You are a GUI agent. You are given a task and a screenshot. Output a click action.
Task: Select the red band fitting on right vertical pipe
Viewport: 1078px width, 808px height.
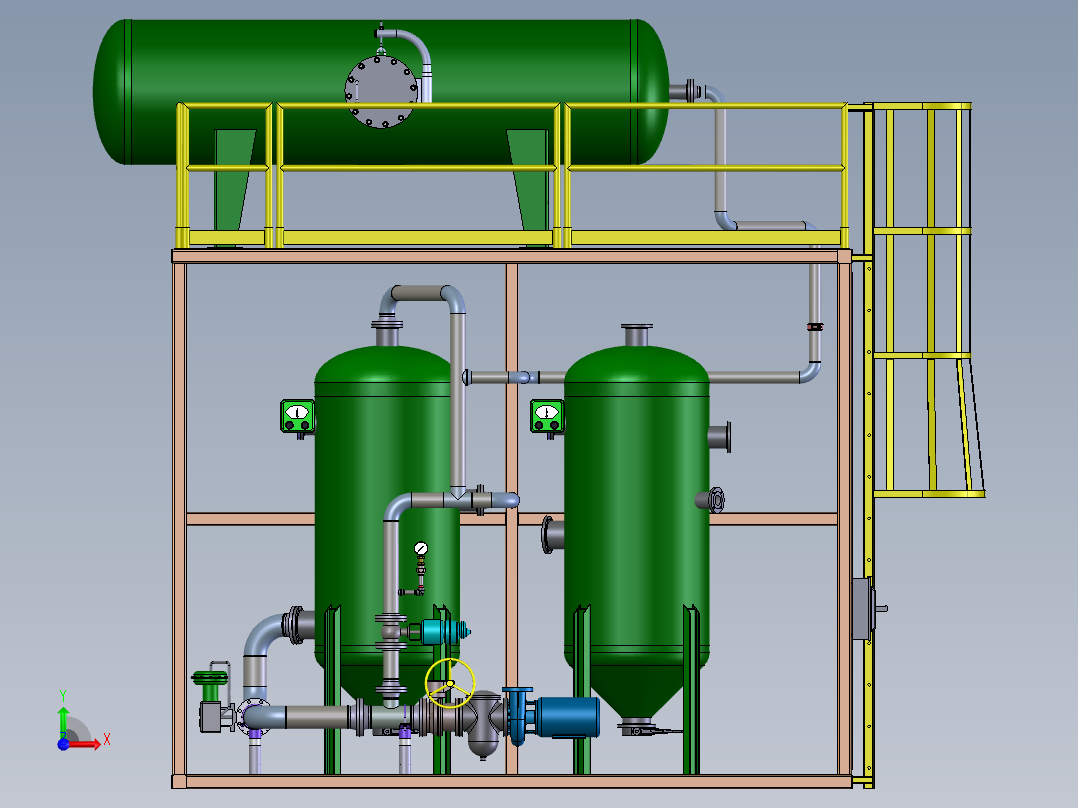pos(815,327)
